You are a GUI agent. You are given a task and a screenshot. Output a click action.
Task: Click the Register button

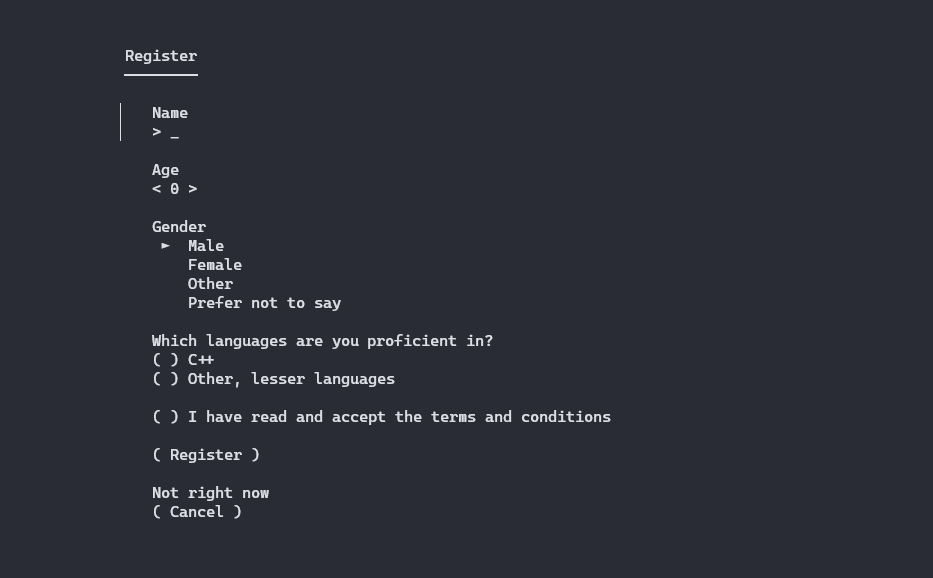point(206,455)
